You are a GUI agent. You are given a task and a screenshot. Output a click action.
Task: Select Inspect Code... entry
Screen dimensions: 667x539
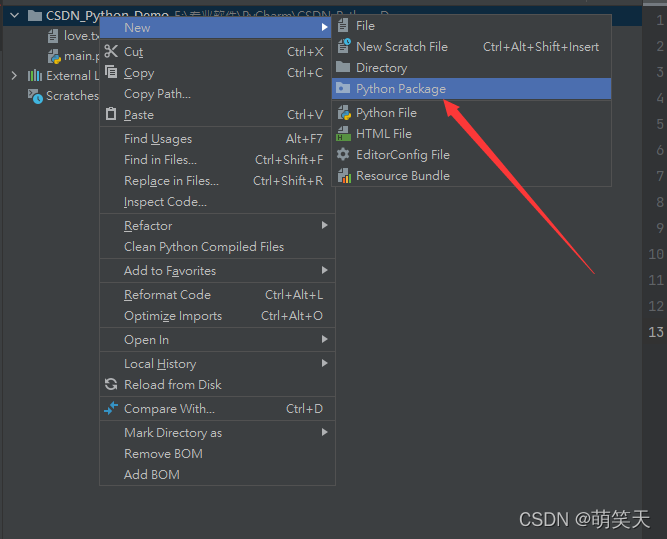point(217,202)
